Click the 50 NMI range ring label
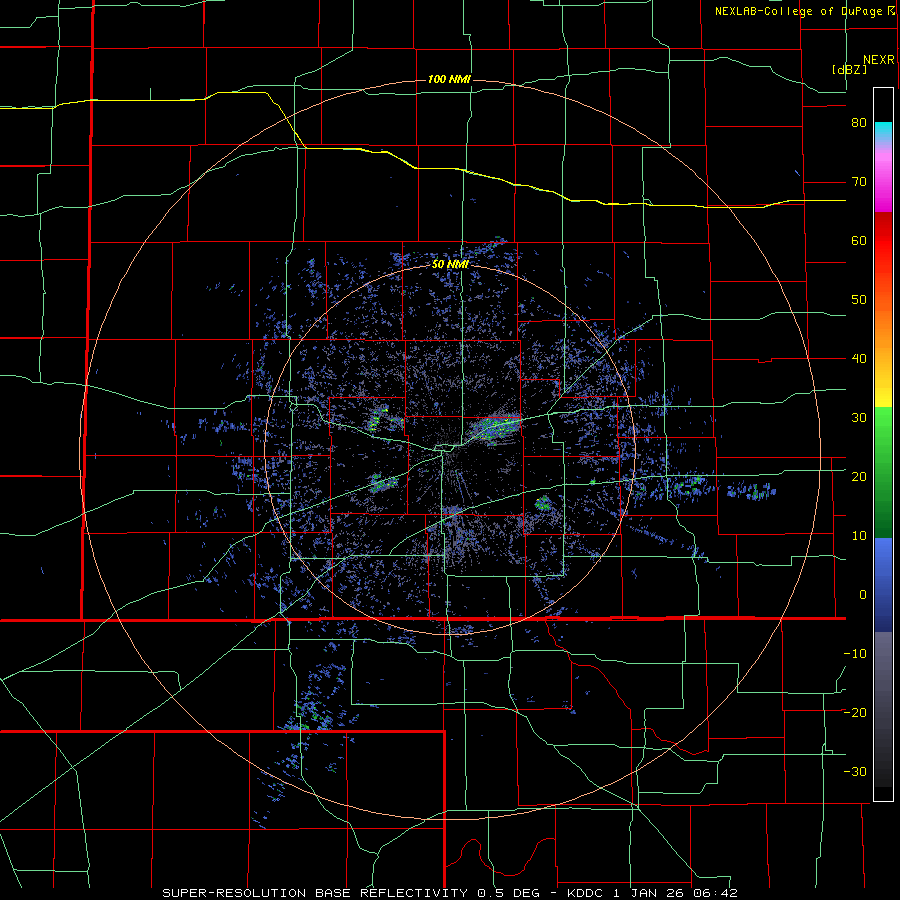The height and width of the screenshot is (900, 900). pos(450,264)
